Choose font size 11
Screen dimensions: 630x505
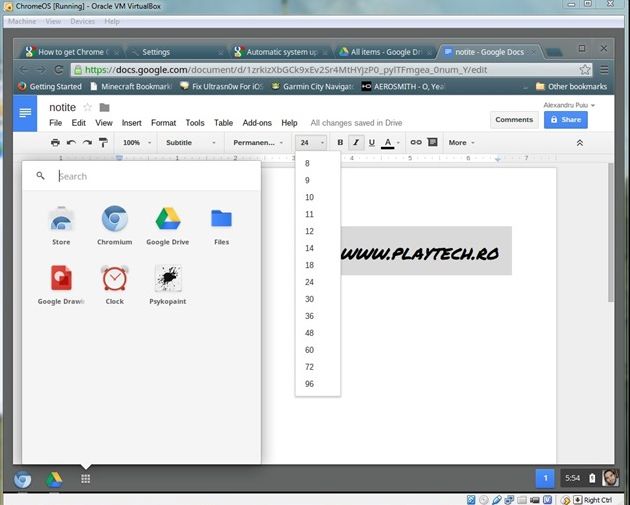(318, 214)
